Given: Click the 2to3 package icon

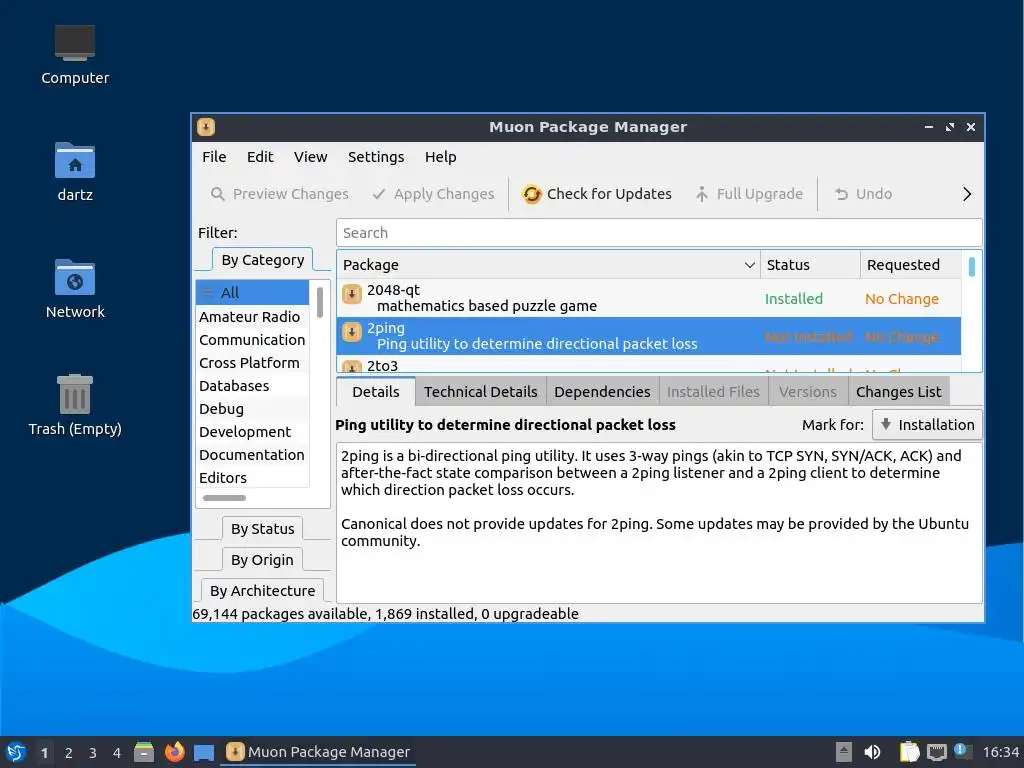Looking at the screenshot, I should click(x=352, y=366).
